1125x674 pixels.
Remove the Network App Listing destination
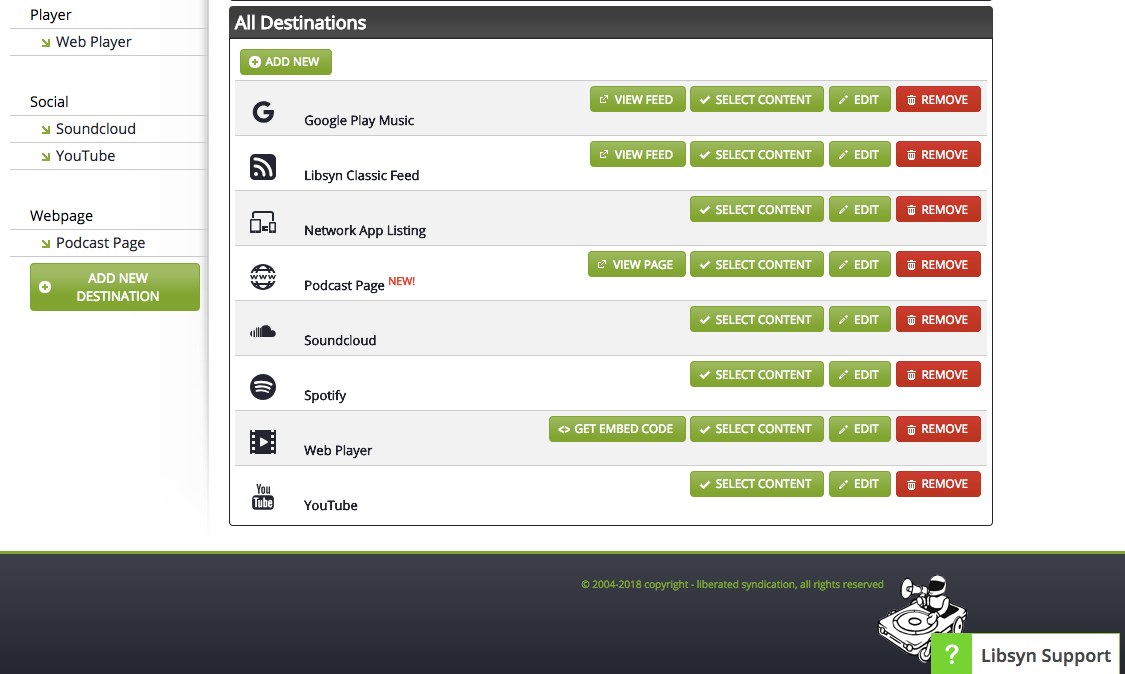(x=938, y=210)
